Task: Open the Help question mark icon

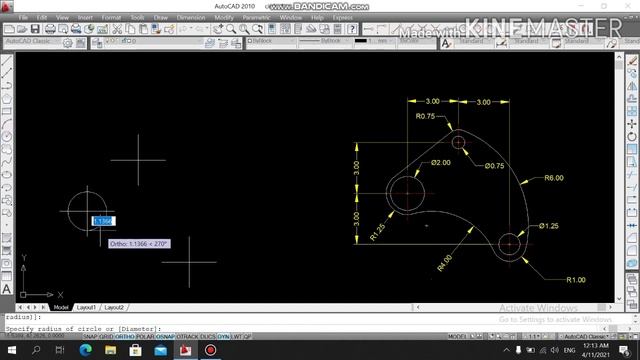Action: pos(352,29)
